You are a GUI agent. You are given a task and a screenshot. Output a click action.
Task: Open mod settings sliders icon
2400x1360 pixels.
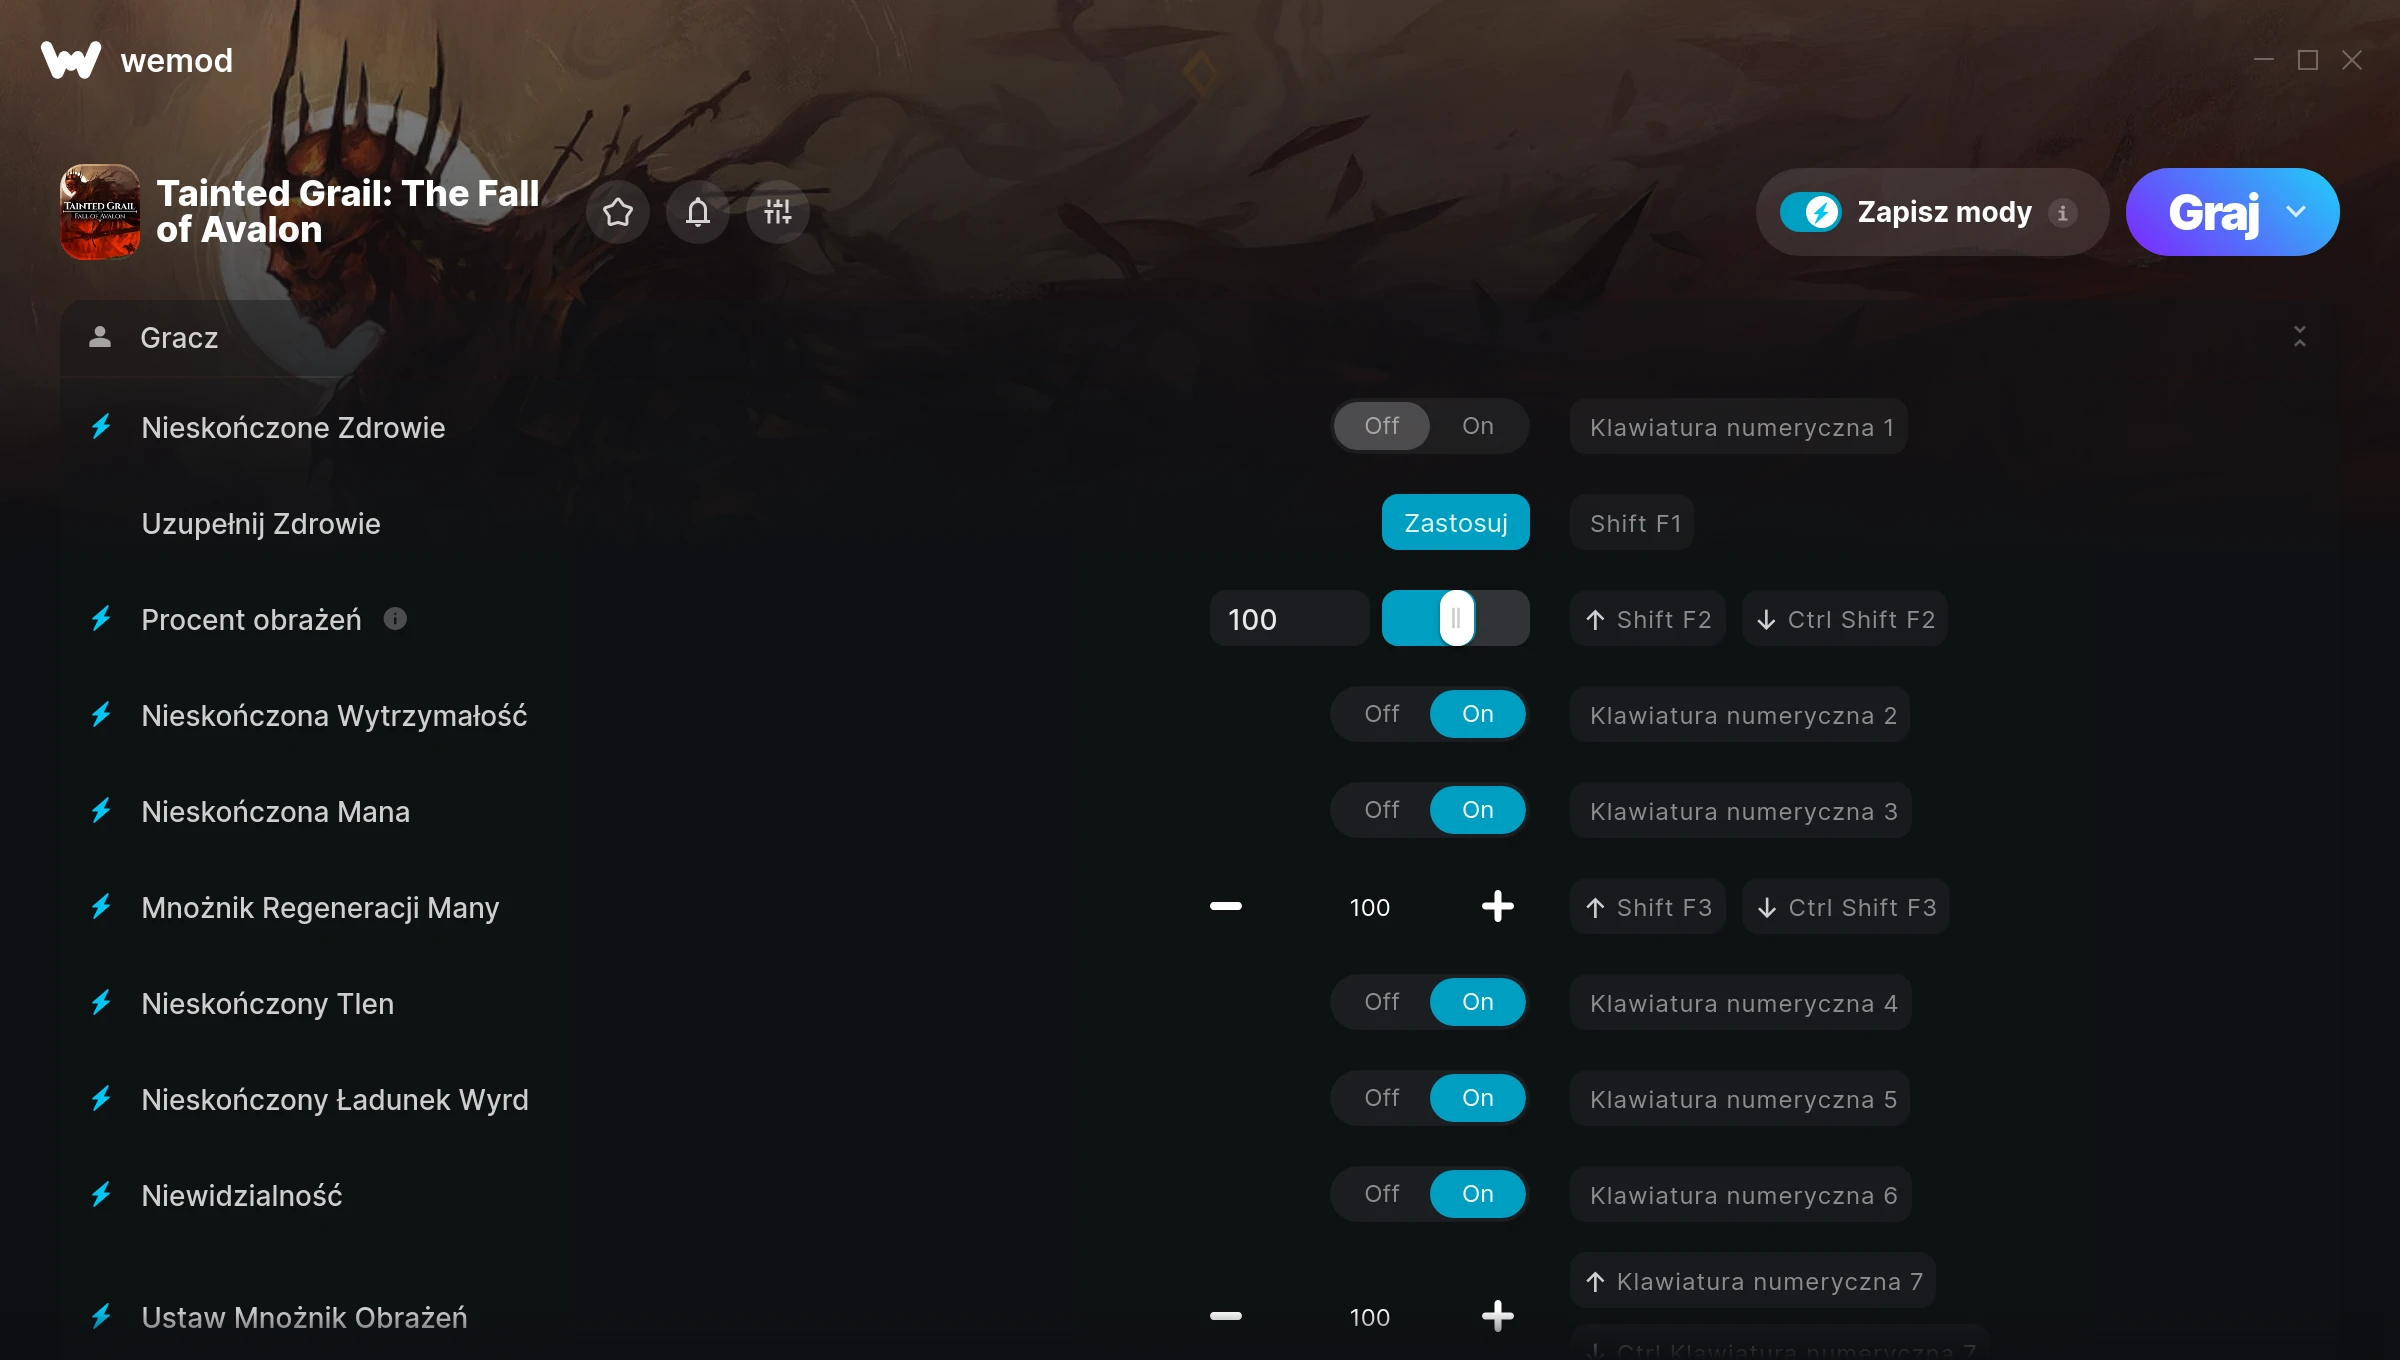tap(778, 212)
